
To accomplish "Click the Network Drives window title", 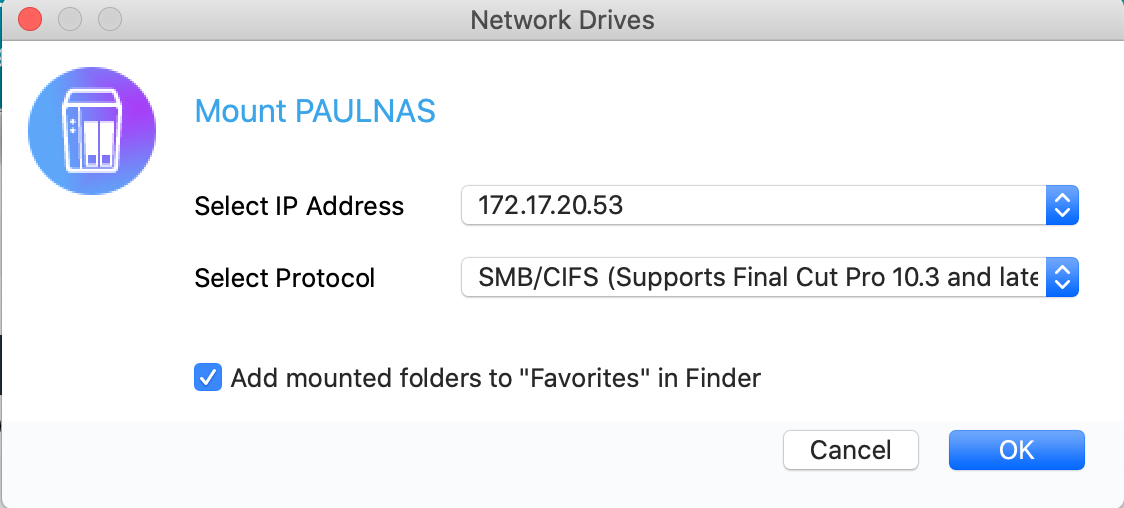I will (x=562, y=19).
